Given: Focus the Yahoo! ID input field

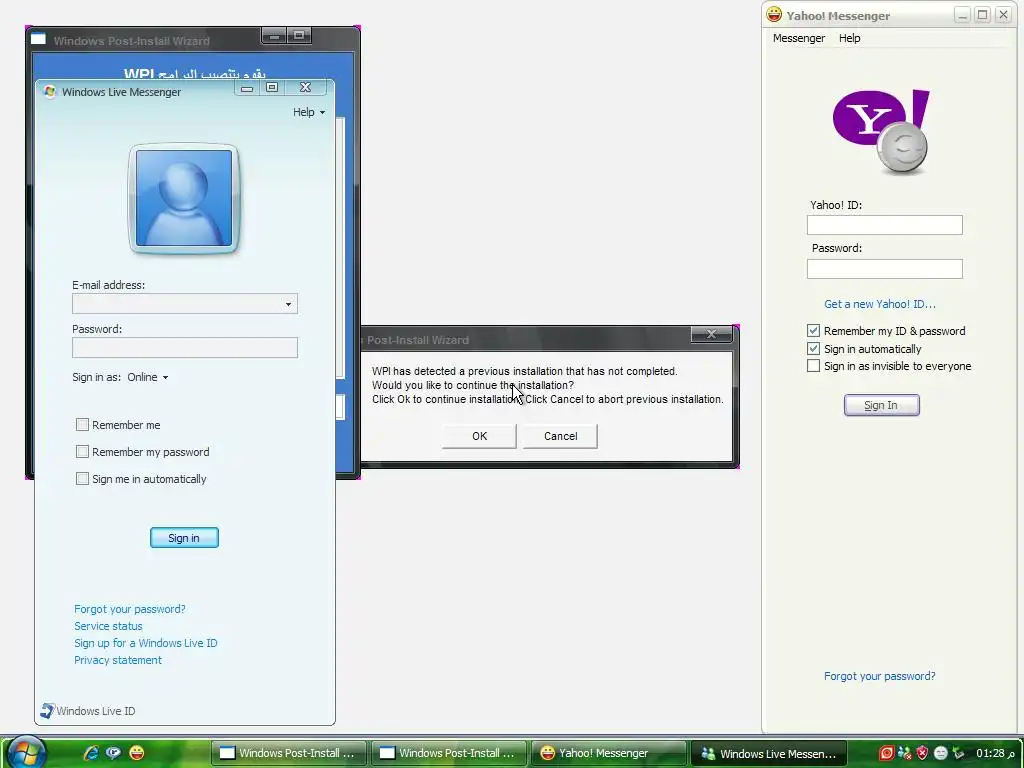Looking at the screenshot, I should pos(884,225).
